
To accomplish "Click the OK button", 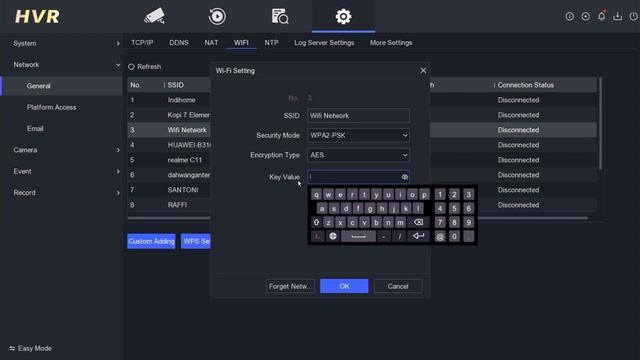I will pos(344,286).
